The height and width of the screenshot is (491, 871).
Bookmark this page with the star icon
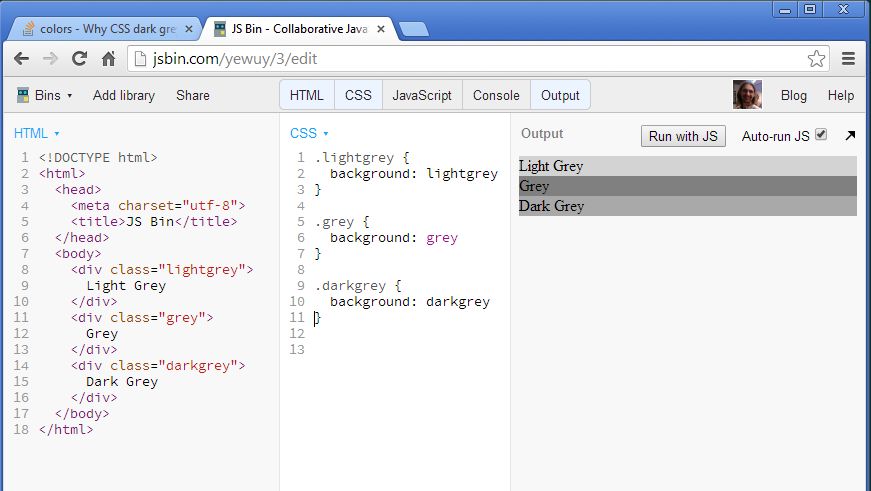tap(816, 58)
